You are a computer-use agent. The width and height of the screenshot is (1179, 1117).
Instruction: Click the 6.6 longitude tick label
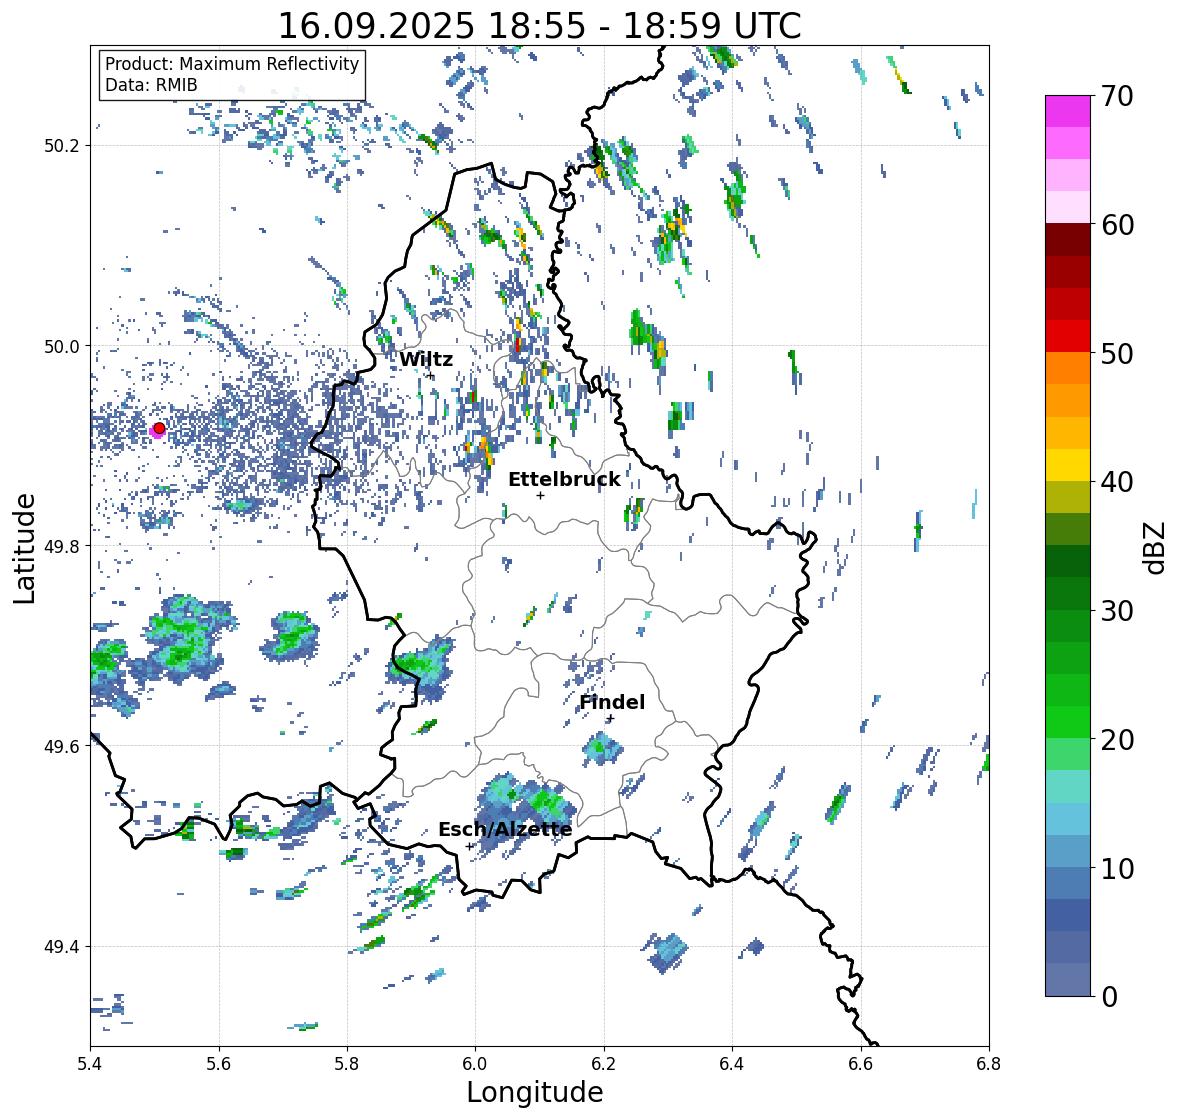860,1064
